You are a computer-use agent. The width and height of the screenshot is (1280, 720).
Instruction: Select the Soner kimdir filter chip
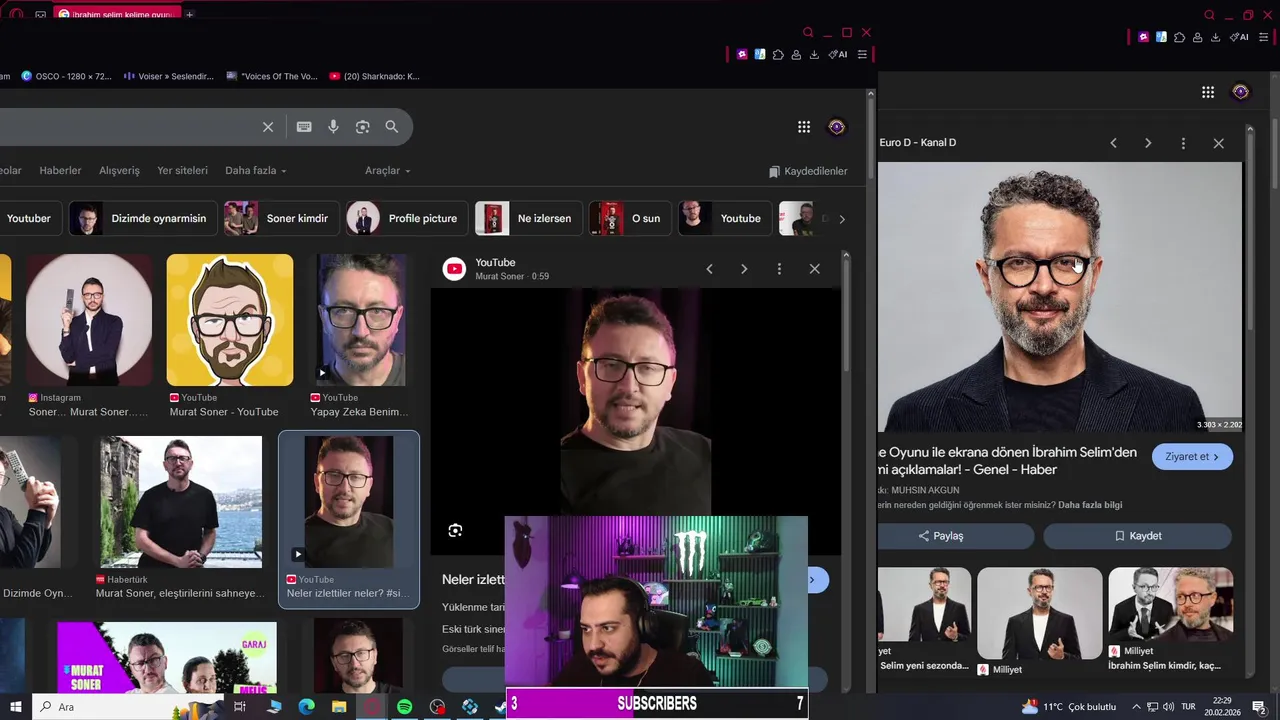280,218
